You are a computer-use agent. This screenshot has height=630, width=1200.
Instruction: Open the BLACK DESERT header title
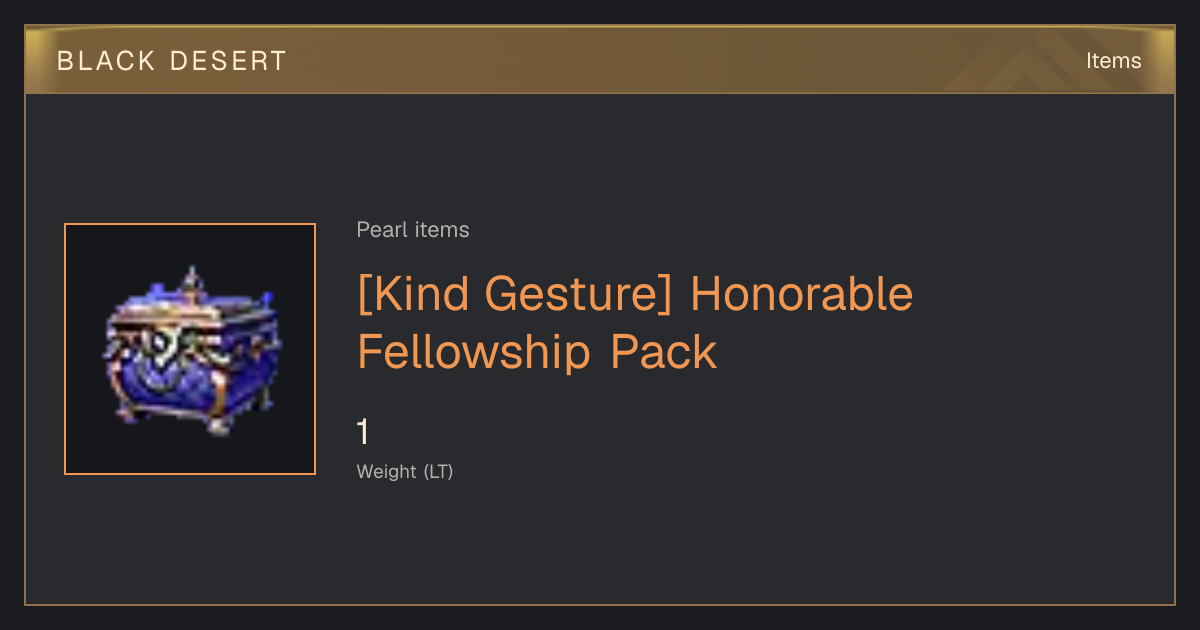[172, 61]
